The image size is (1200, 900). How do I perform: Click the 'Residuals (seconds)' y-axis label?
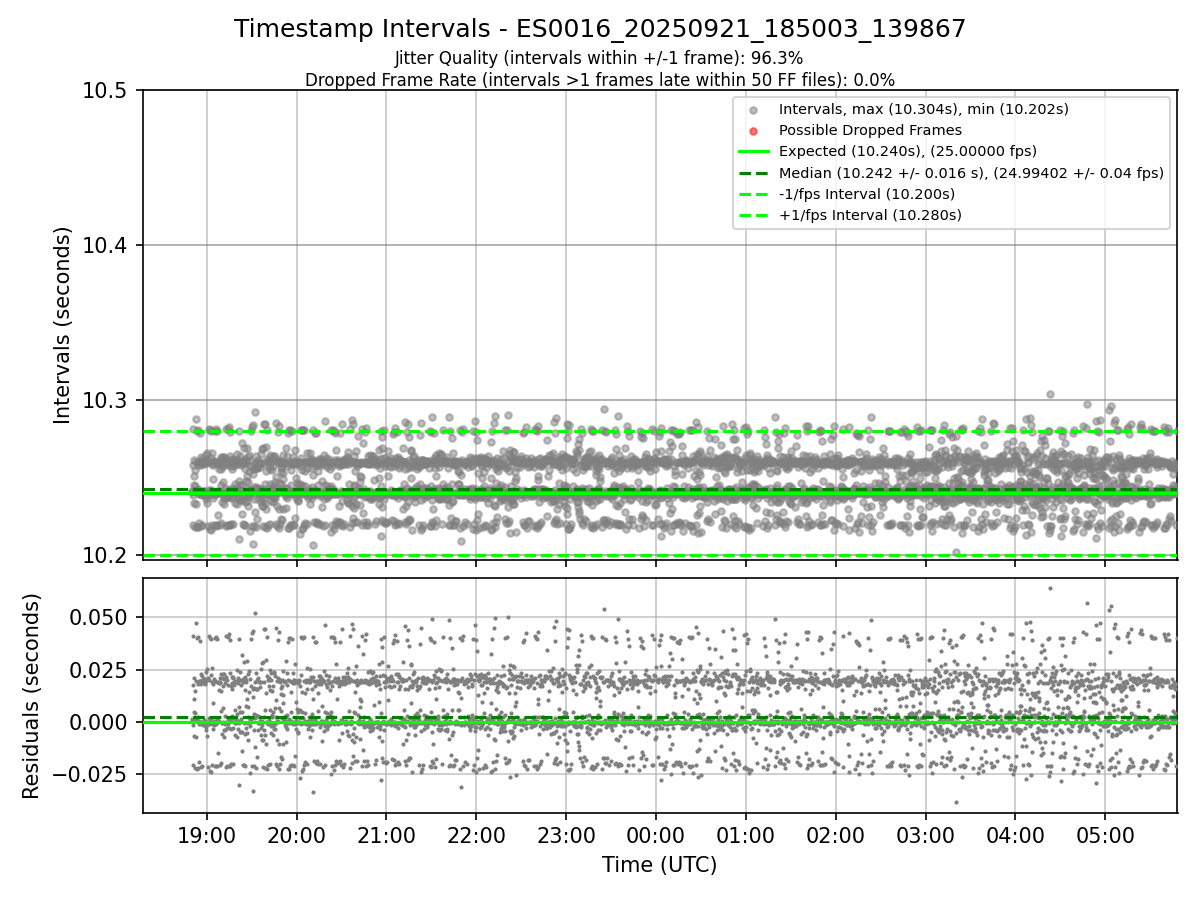click(x=32, y=696)
